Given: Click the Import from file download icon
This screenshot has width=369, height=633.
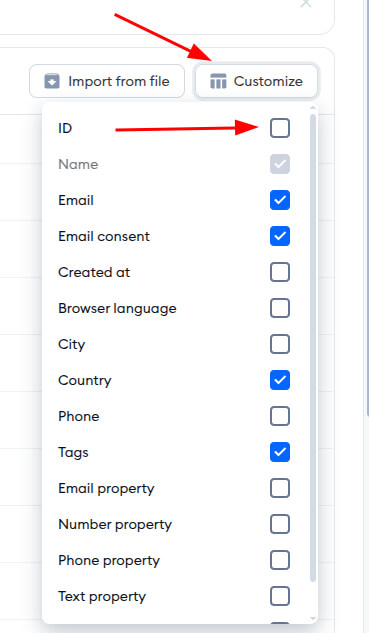Looking at the screenshot, I should tap(52, 81).
